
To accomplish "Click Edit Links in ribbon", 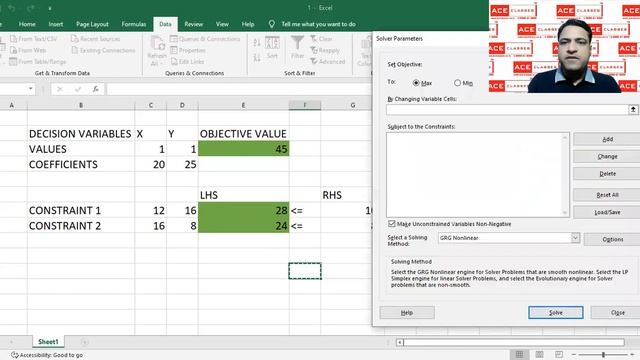I will tap(187, 62).
